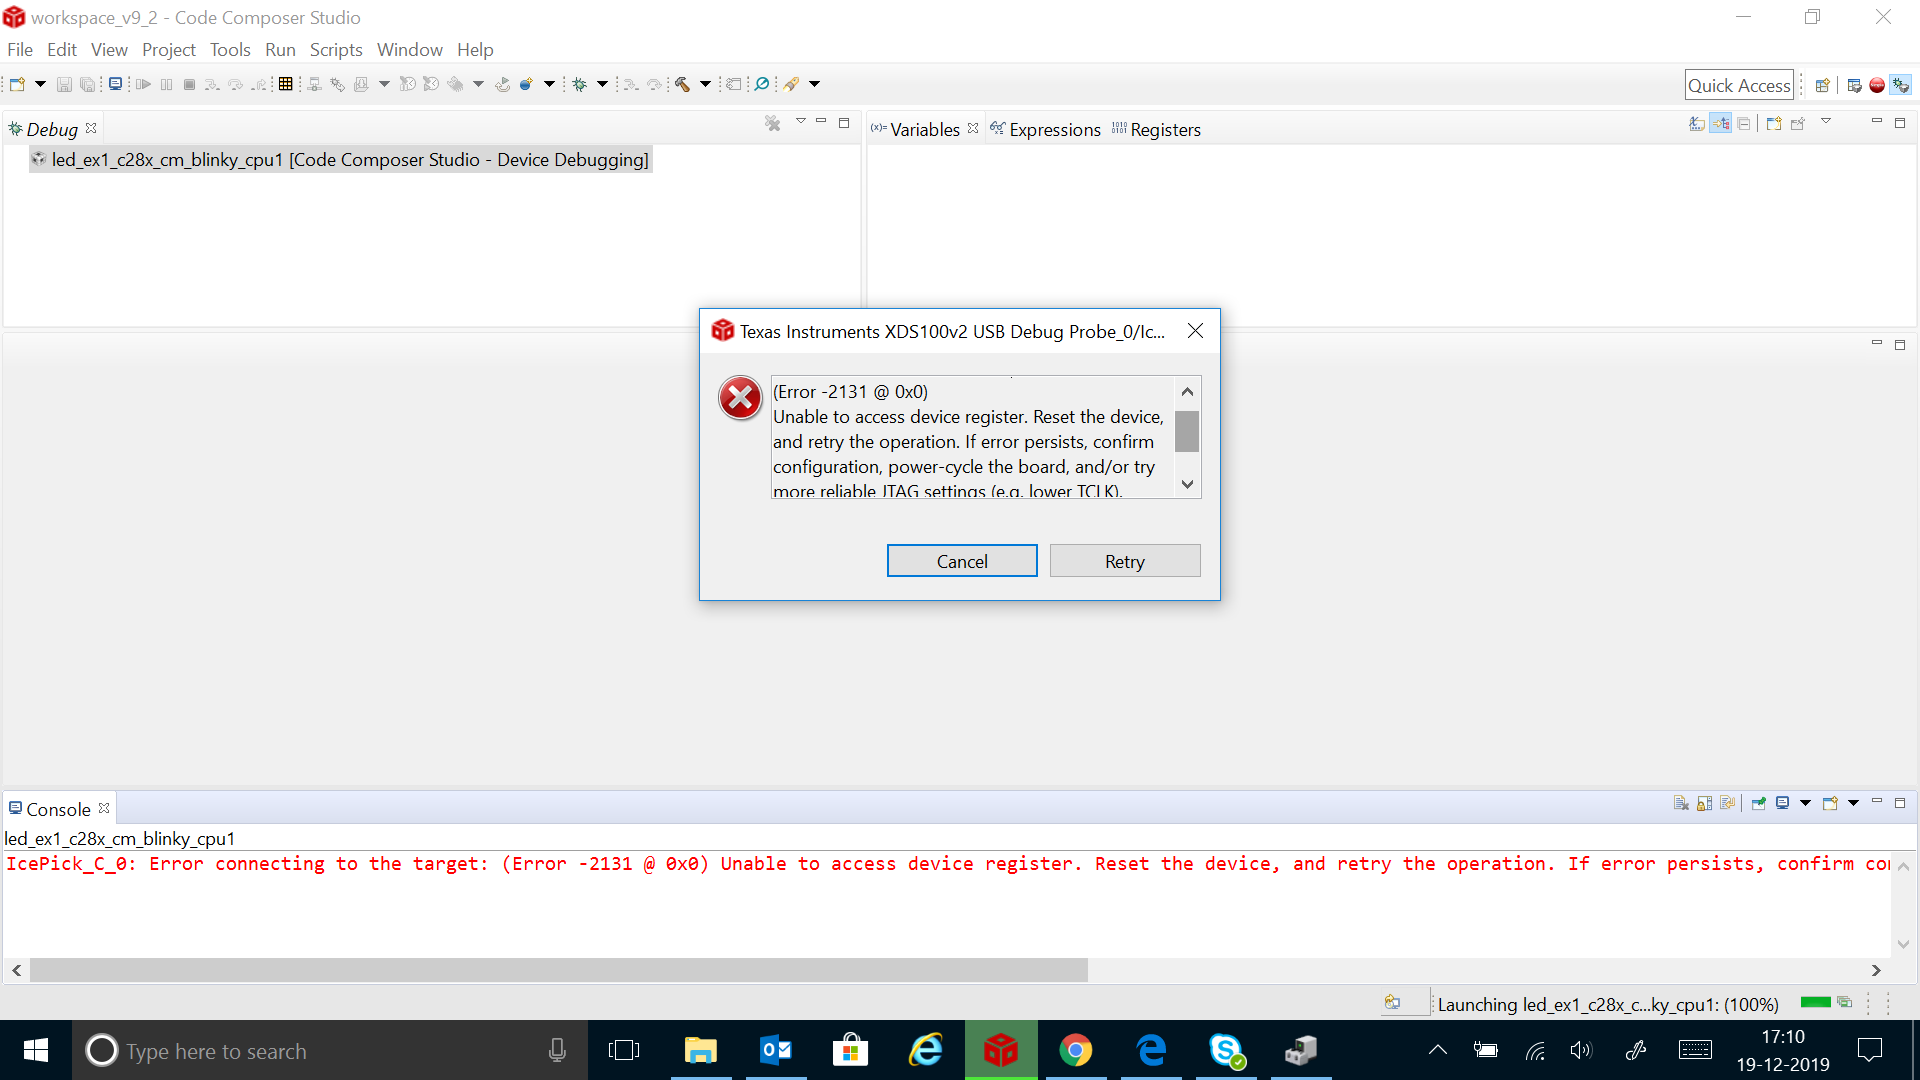Viewport: 1920px width, 1080px height.
Task: Click the Clear Console icon
Action: point(1681,803)
